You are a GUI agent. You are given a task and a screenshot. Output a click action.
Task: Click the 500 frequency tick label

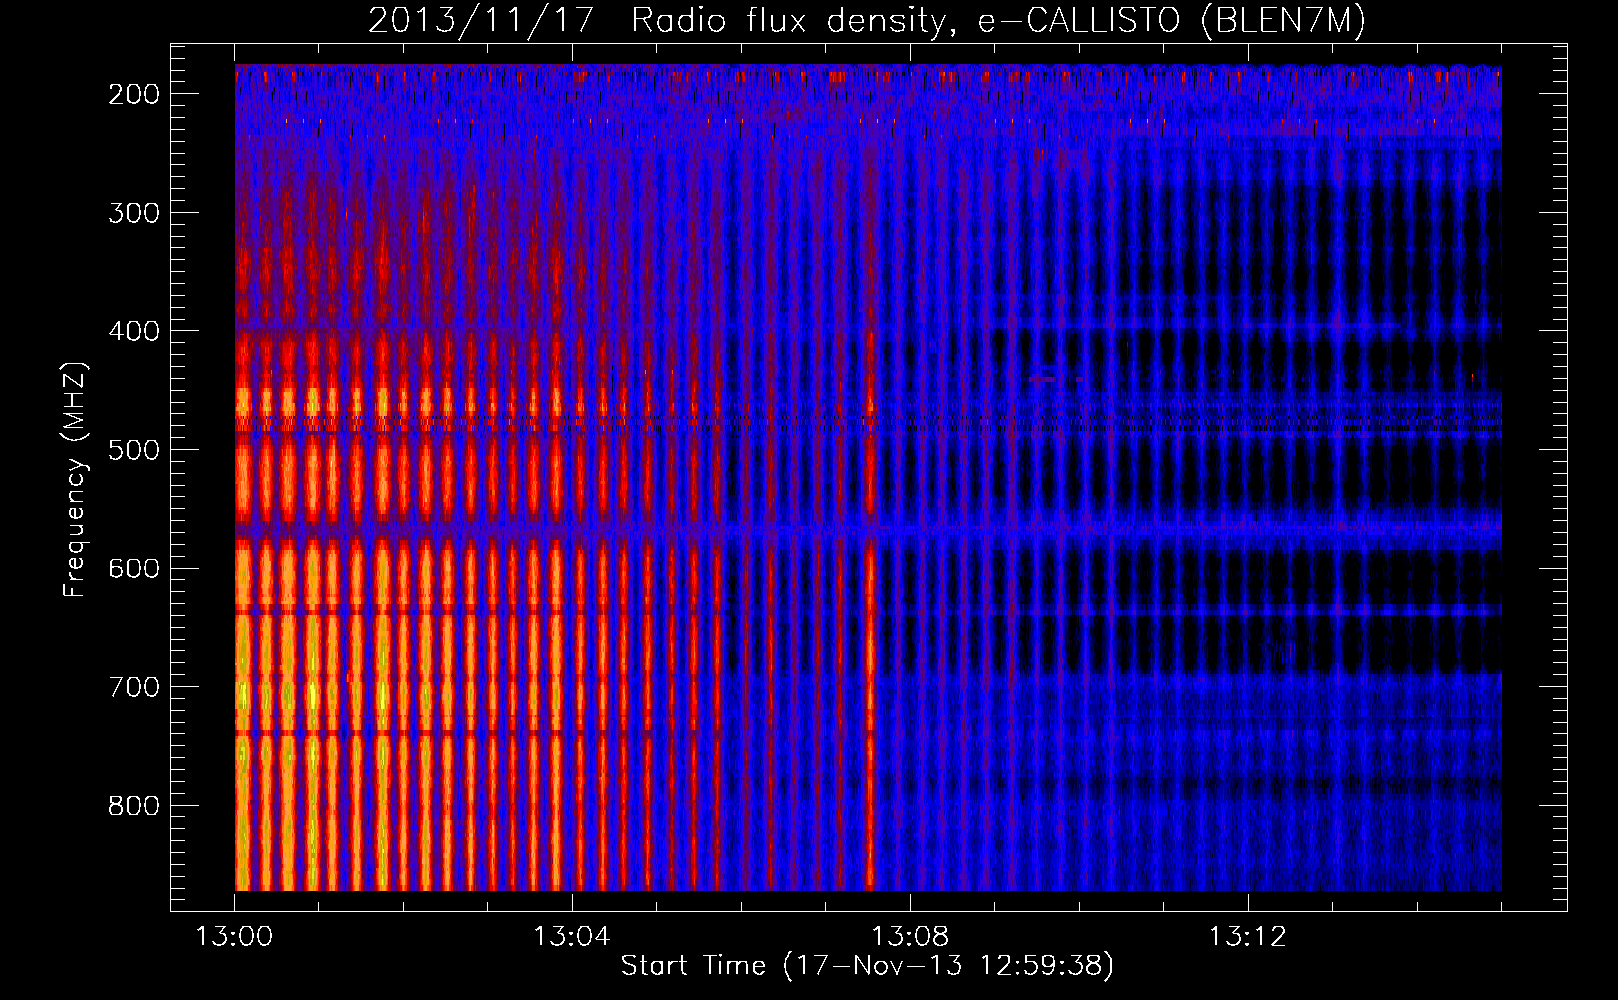point(134,450)
